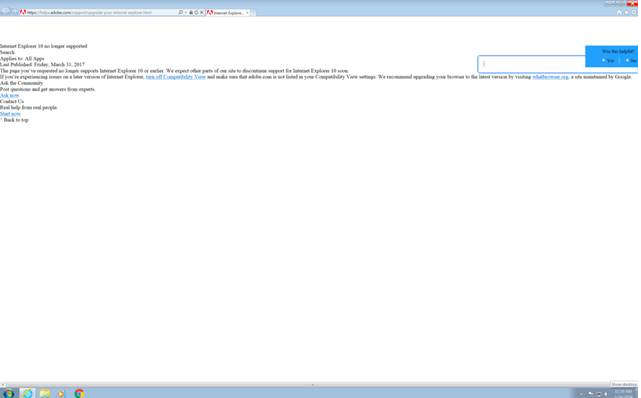Open the whatbrowser.org link
The height and width of the screenshot is (398, 641).
click(550, 77)
